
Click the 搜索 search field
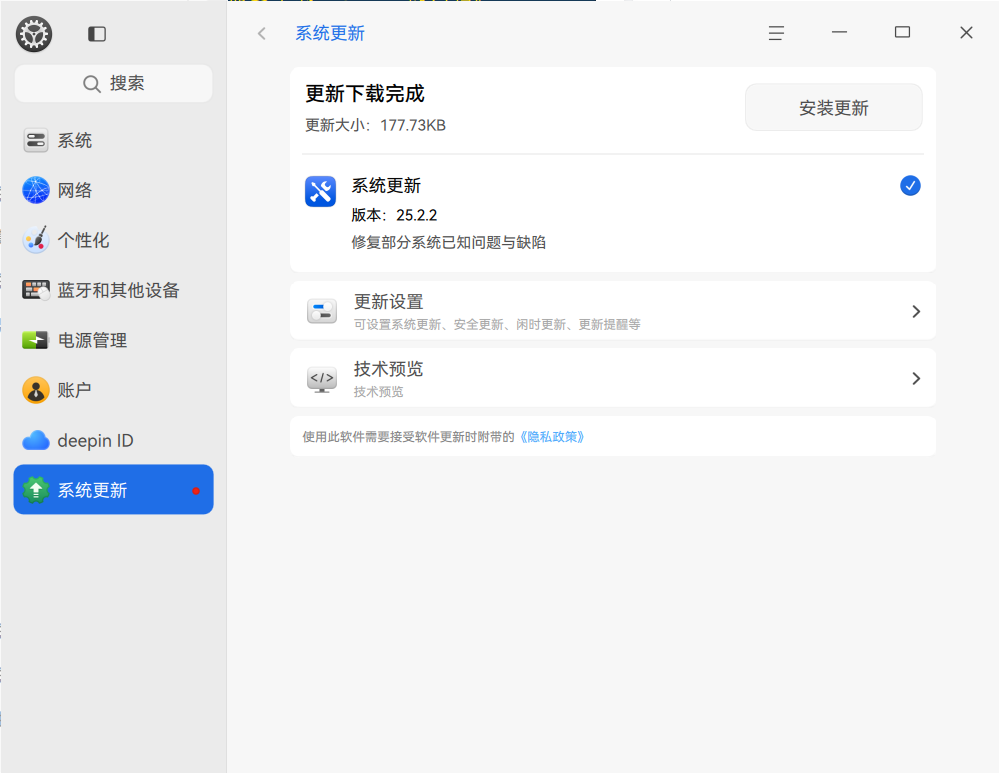(x=113, y=83)
